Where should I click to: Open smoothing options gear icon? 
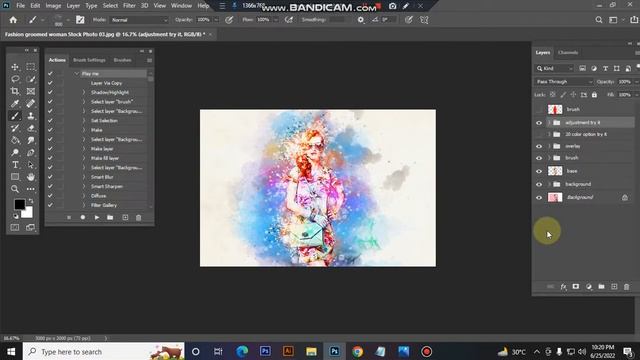pos(360,20)
